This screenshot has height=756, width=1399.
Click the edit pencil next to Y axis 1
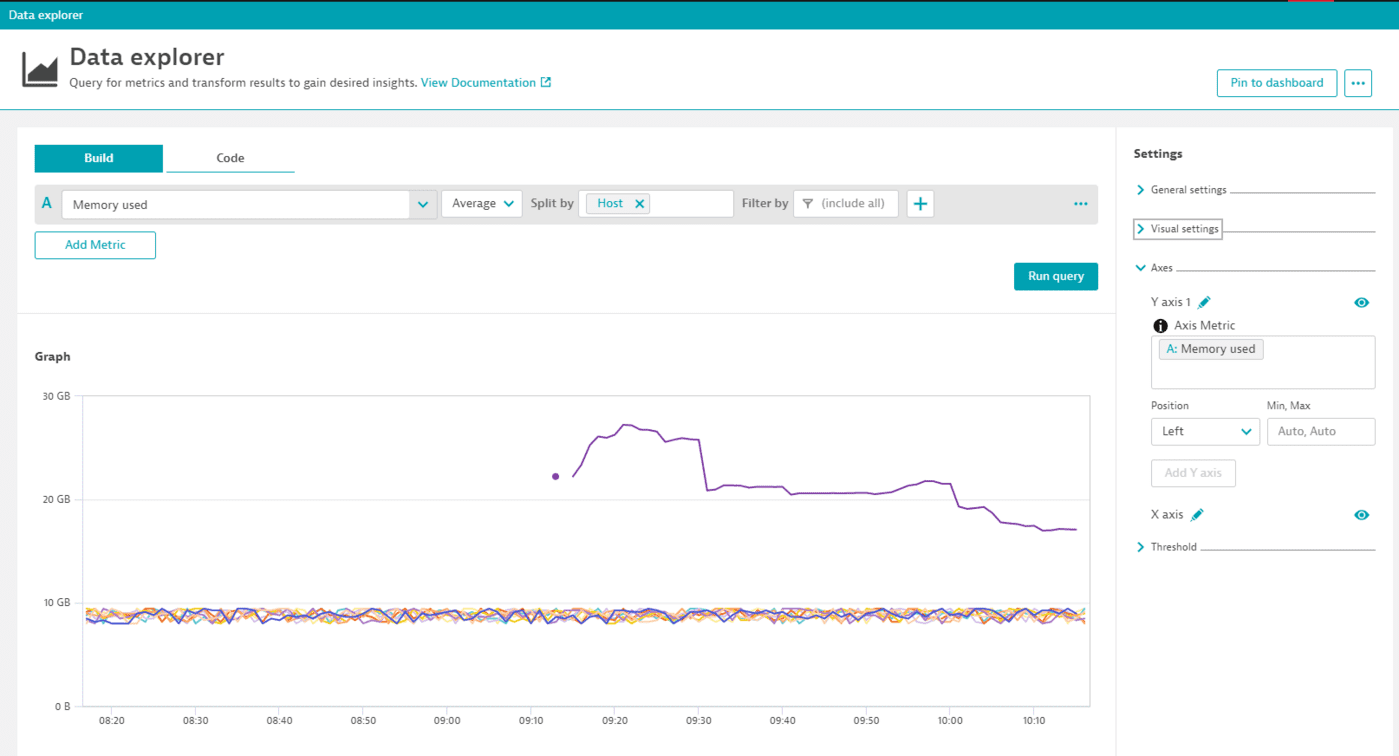pos(1204,301)
